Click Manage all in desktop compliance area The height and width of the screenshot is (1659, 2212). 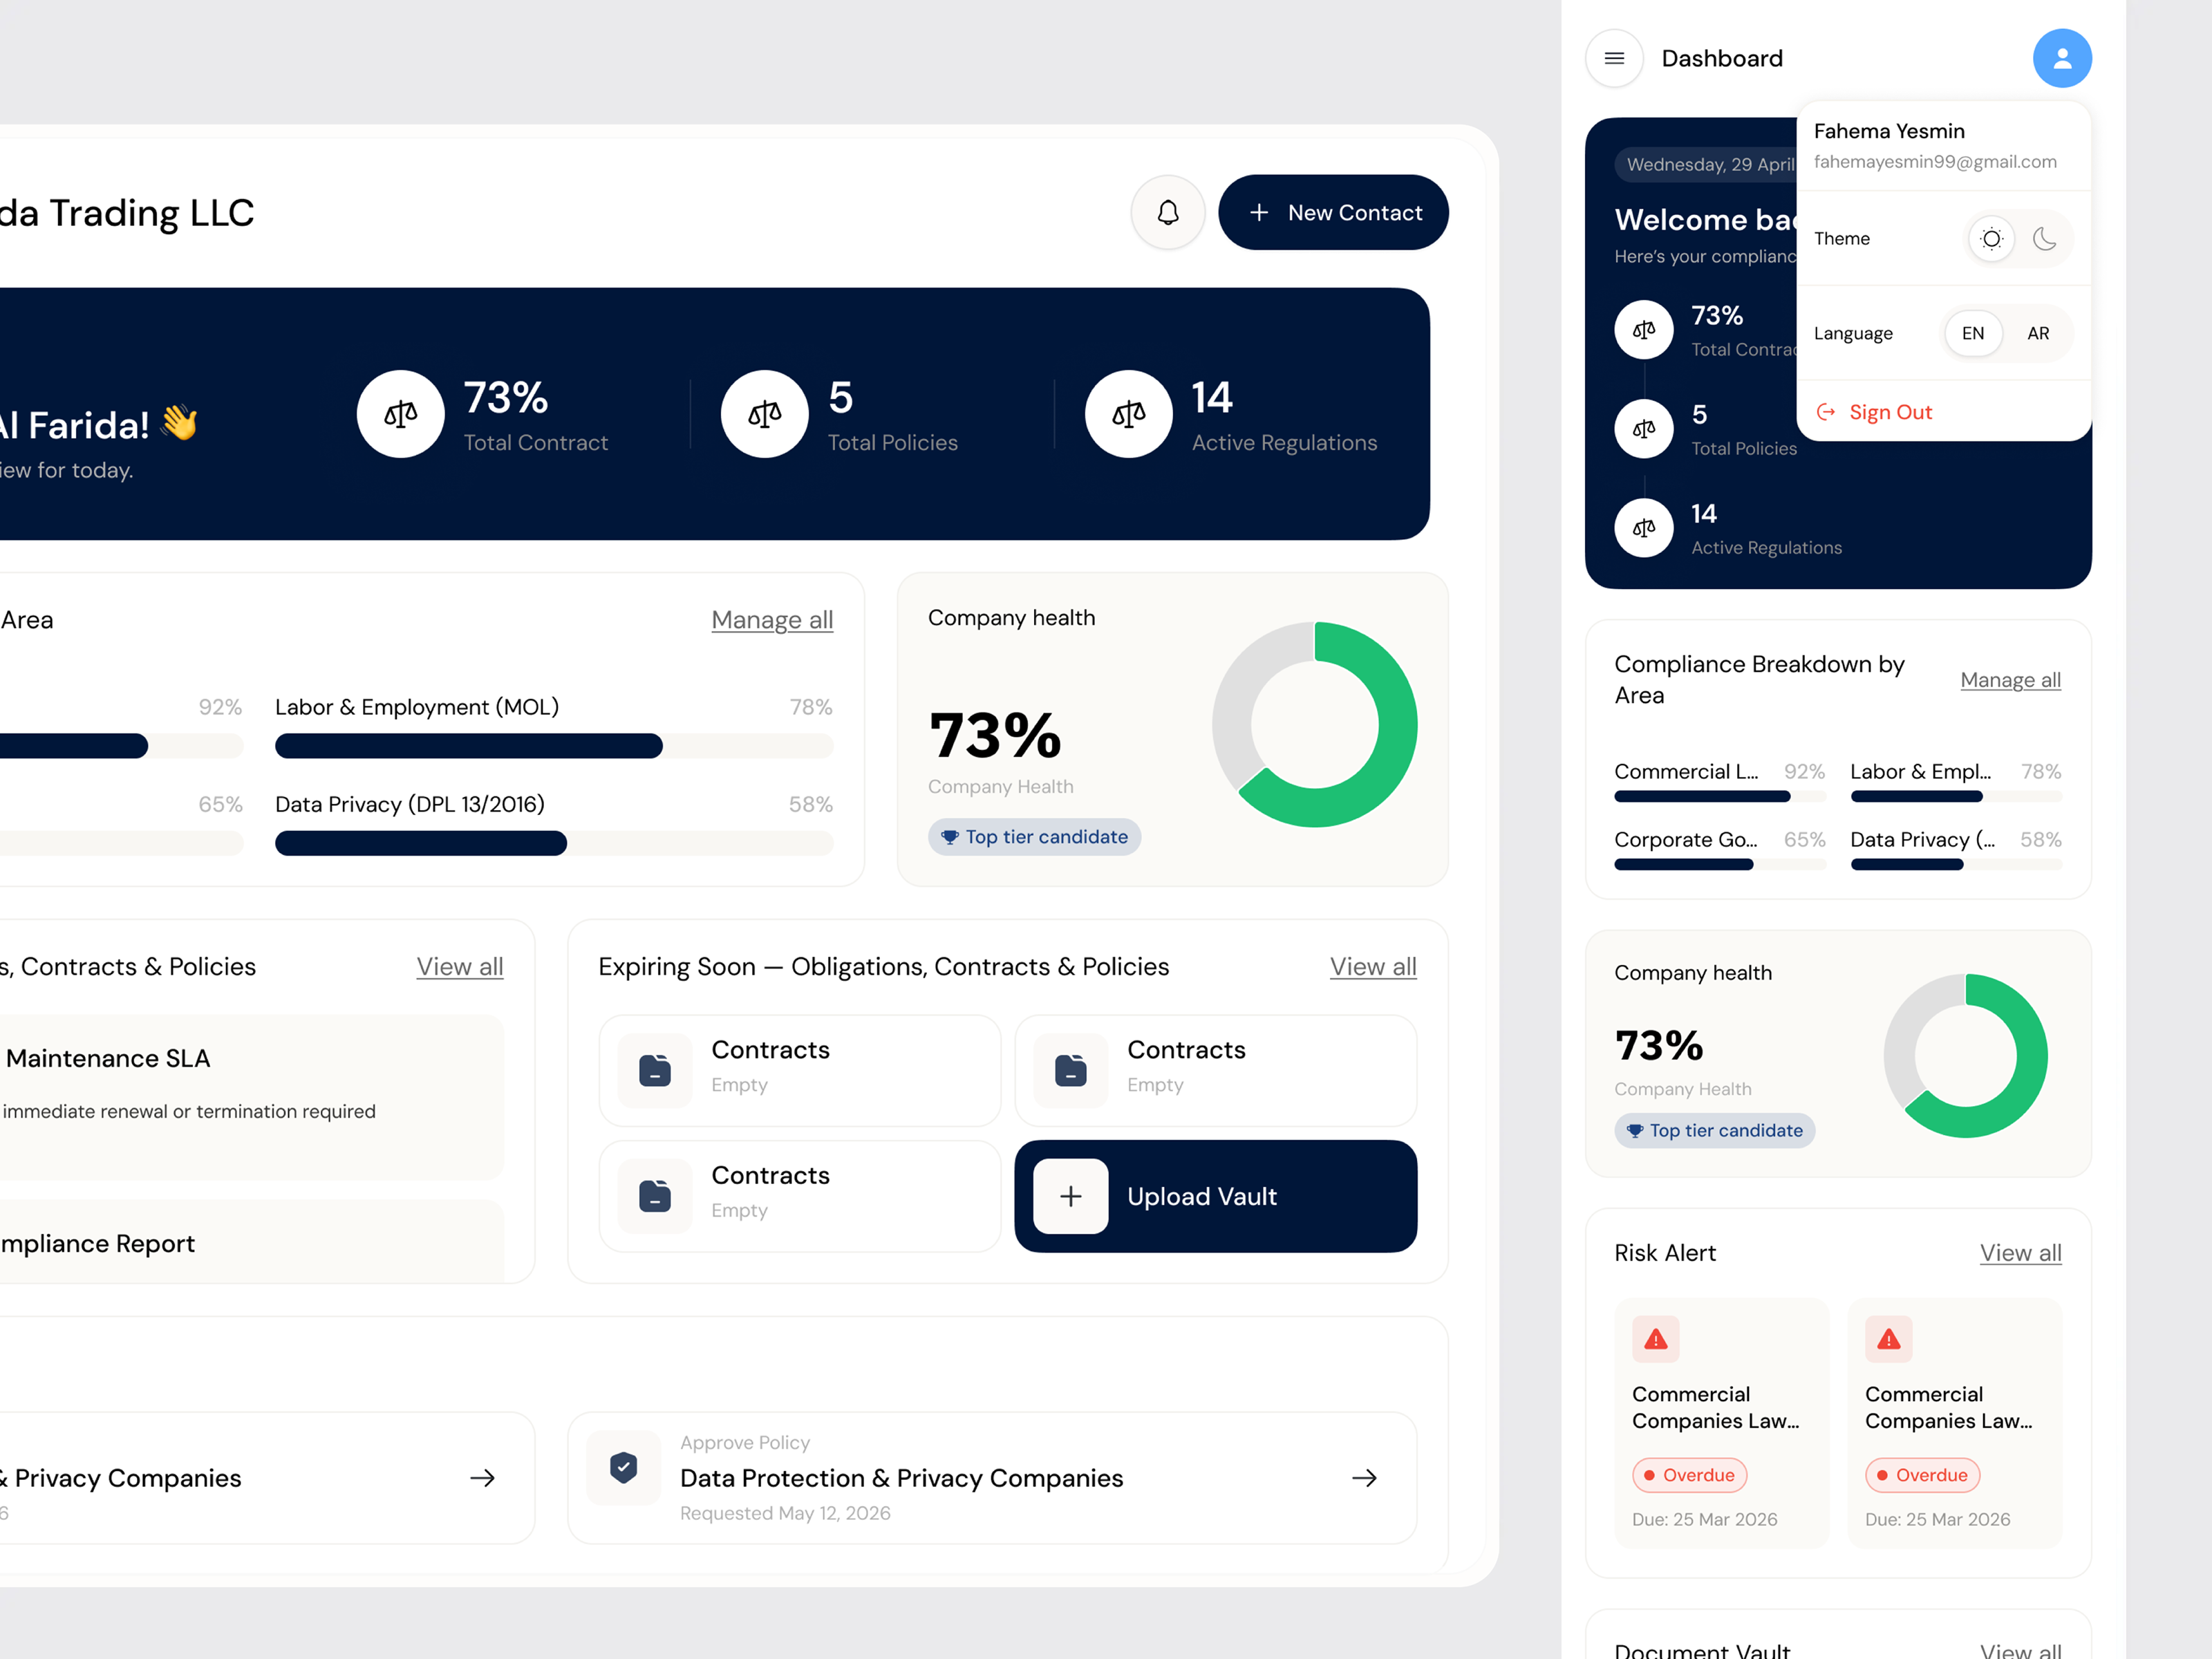[772, 620]
